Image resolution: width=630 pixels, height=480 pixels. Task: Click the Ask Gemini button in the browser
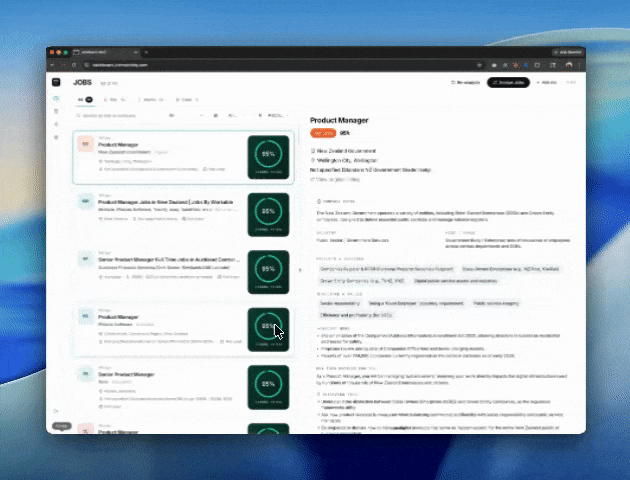coord(567,52)
